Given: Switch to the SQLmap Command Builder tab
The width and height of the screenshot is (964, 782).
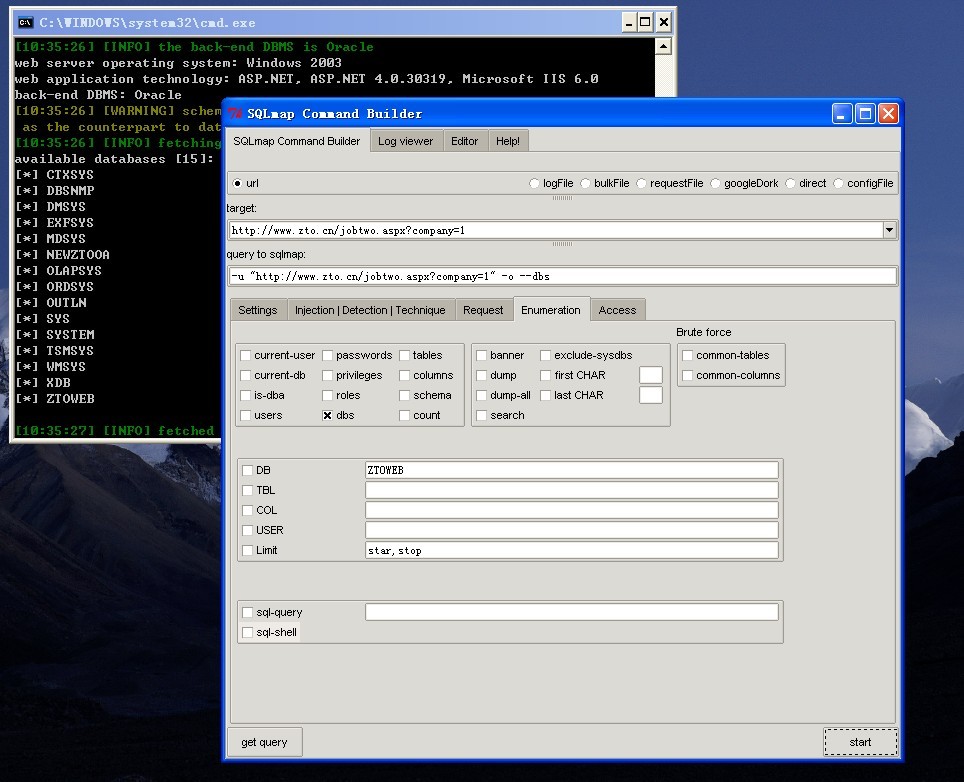Looking at the screenshot, I should [x=297, y=141].
